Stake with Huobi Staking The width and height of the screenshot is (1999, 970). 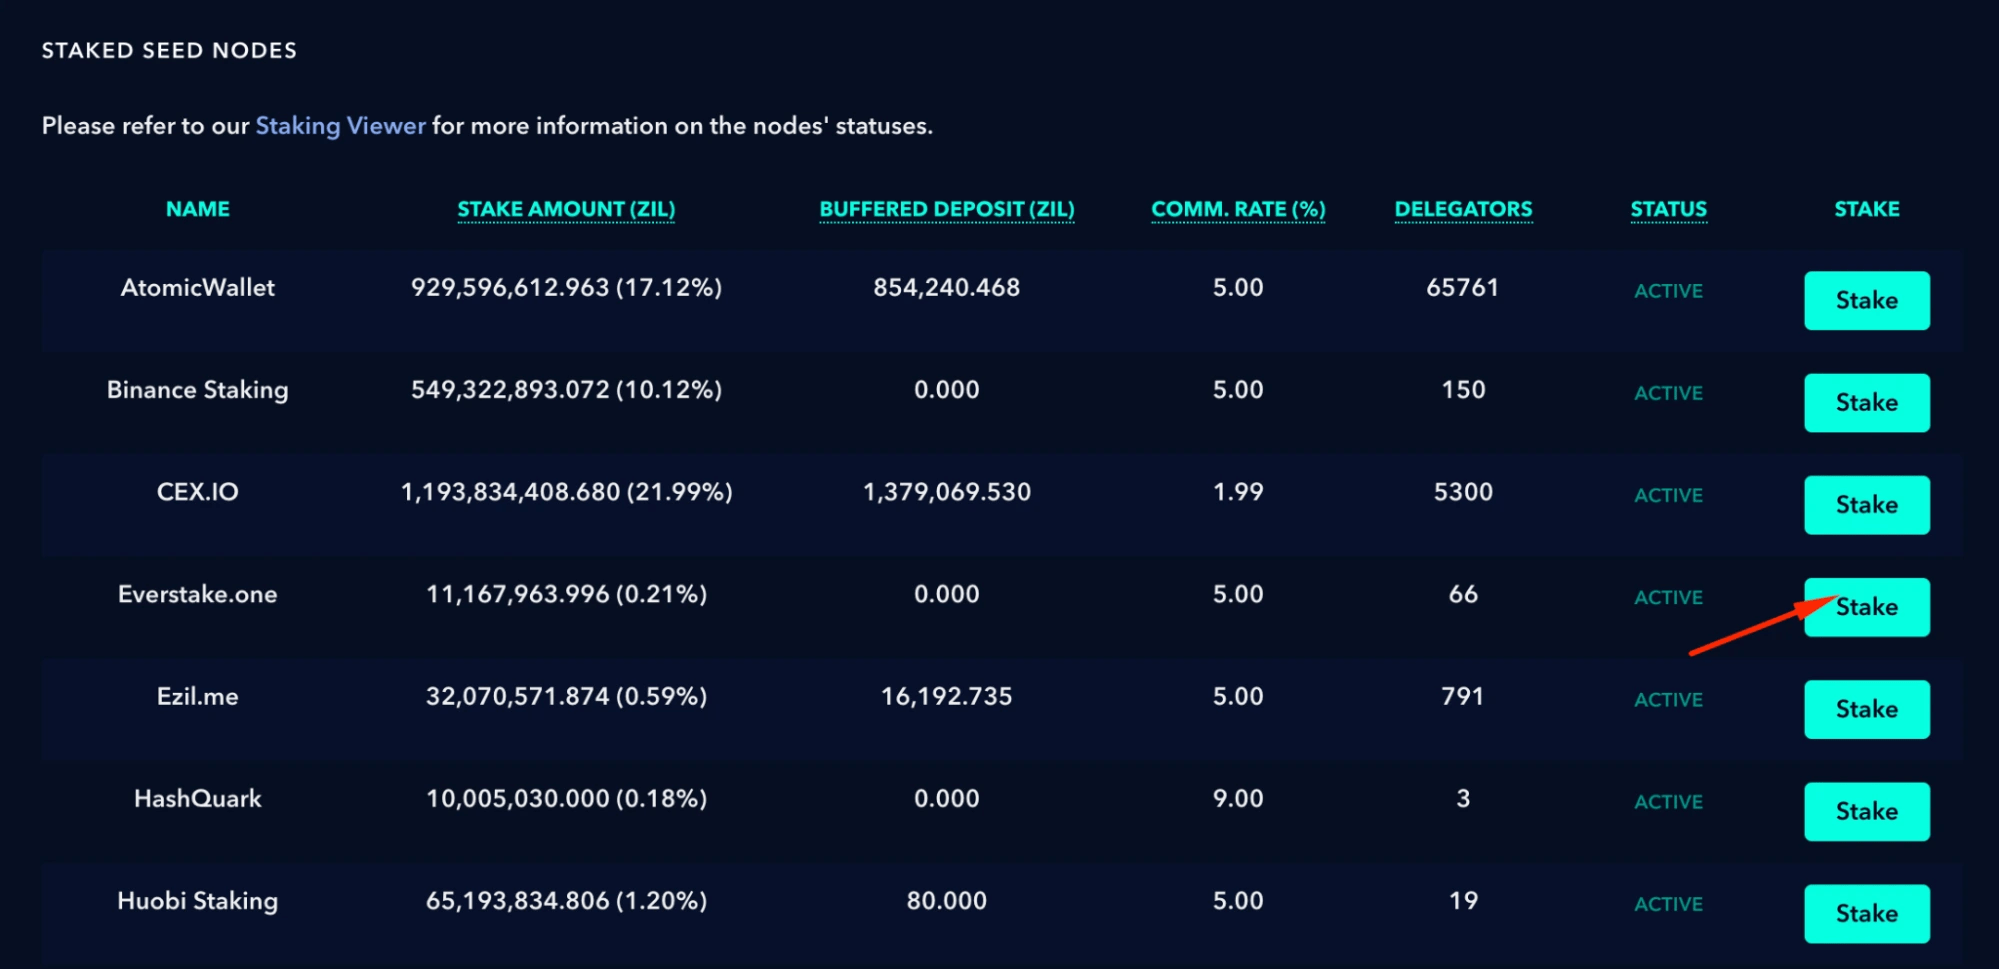(x=1866, y=913)
